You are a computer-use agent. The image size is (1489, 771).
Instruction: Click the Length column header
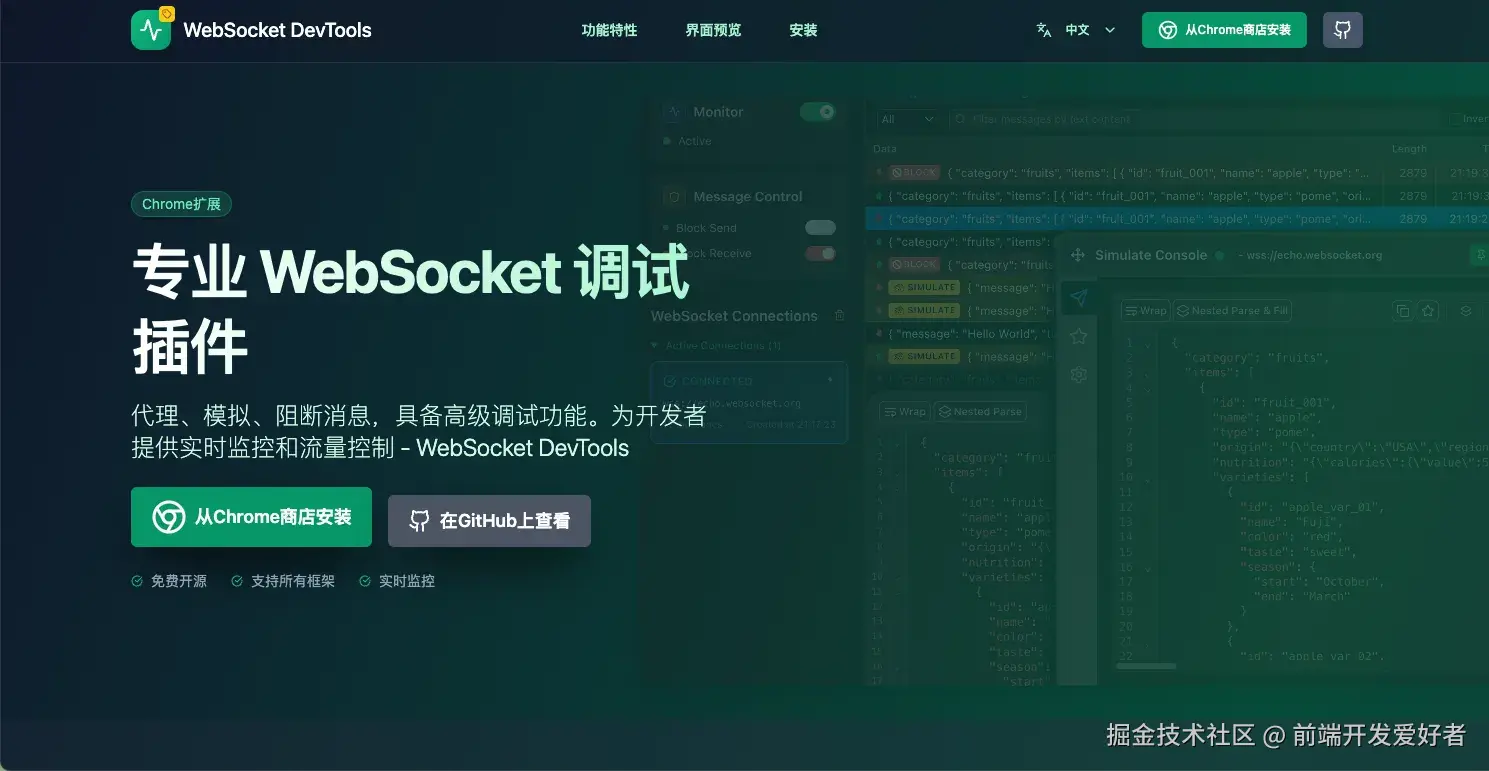(x=1409, y=149)
